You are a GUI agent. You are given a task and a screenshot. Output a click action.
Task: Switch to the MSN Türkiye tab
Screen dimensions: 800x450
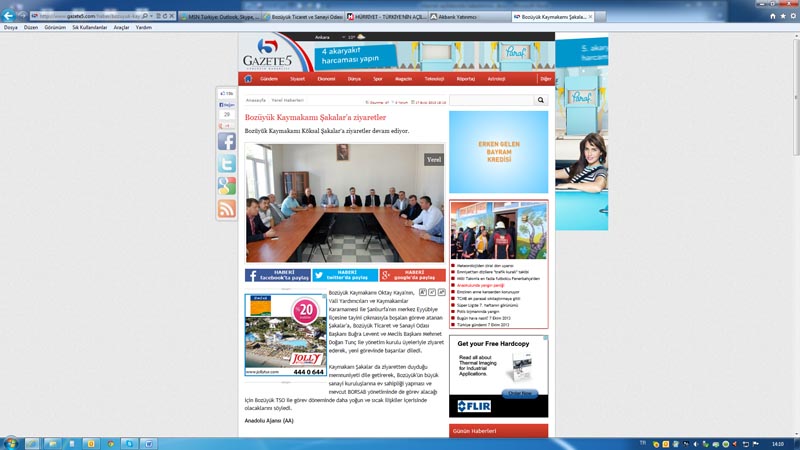tap(220, 17)
